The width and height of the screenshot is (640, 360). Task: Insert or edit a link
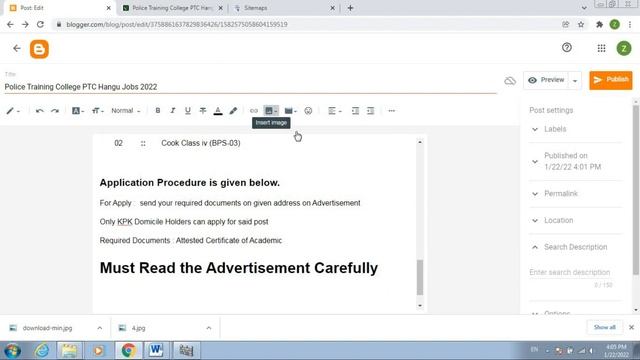point(254,111)
